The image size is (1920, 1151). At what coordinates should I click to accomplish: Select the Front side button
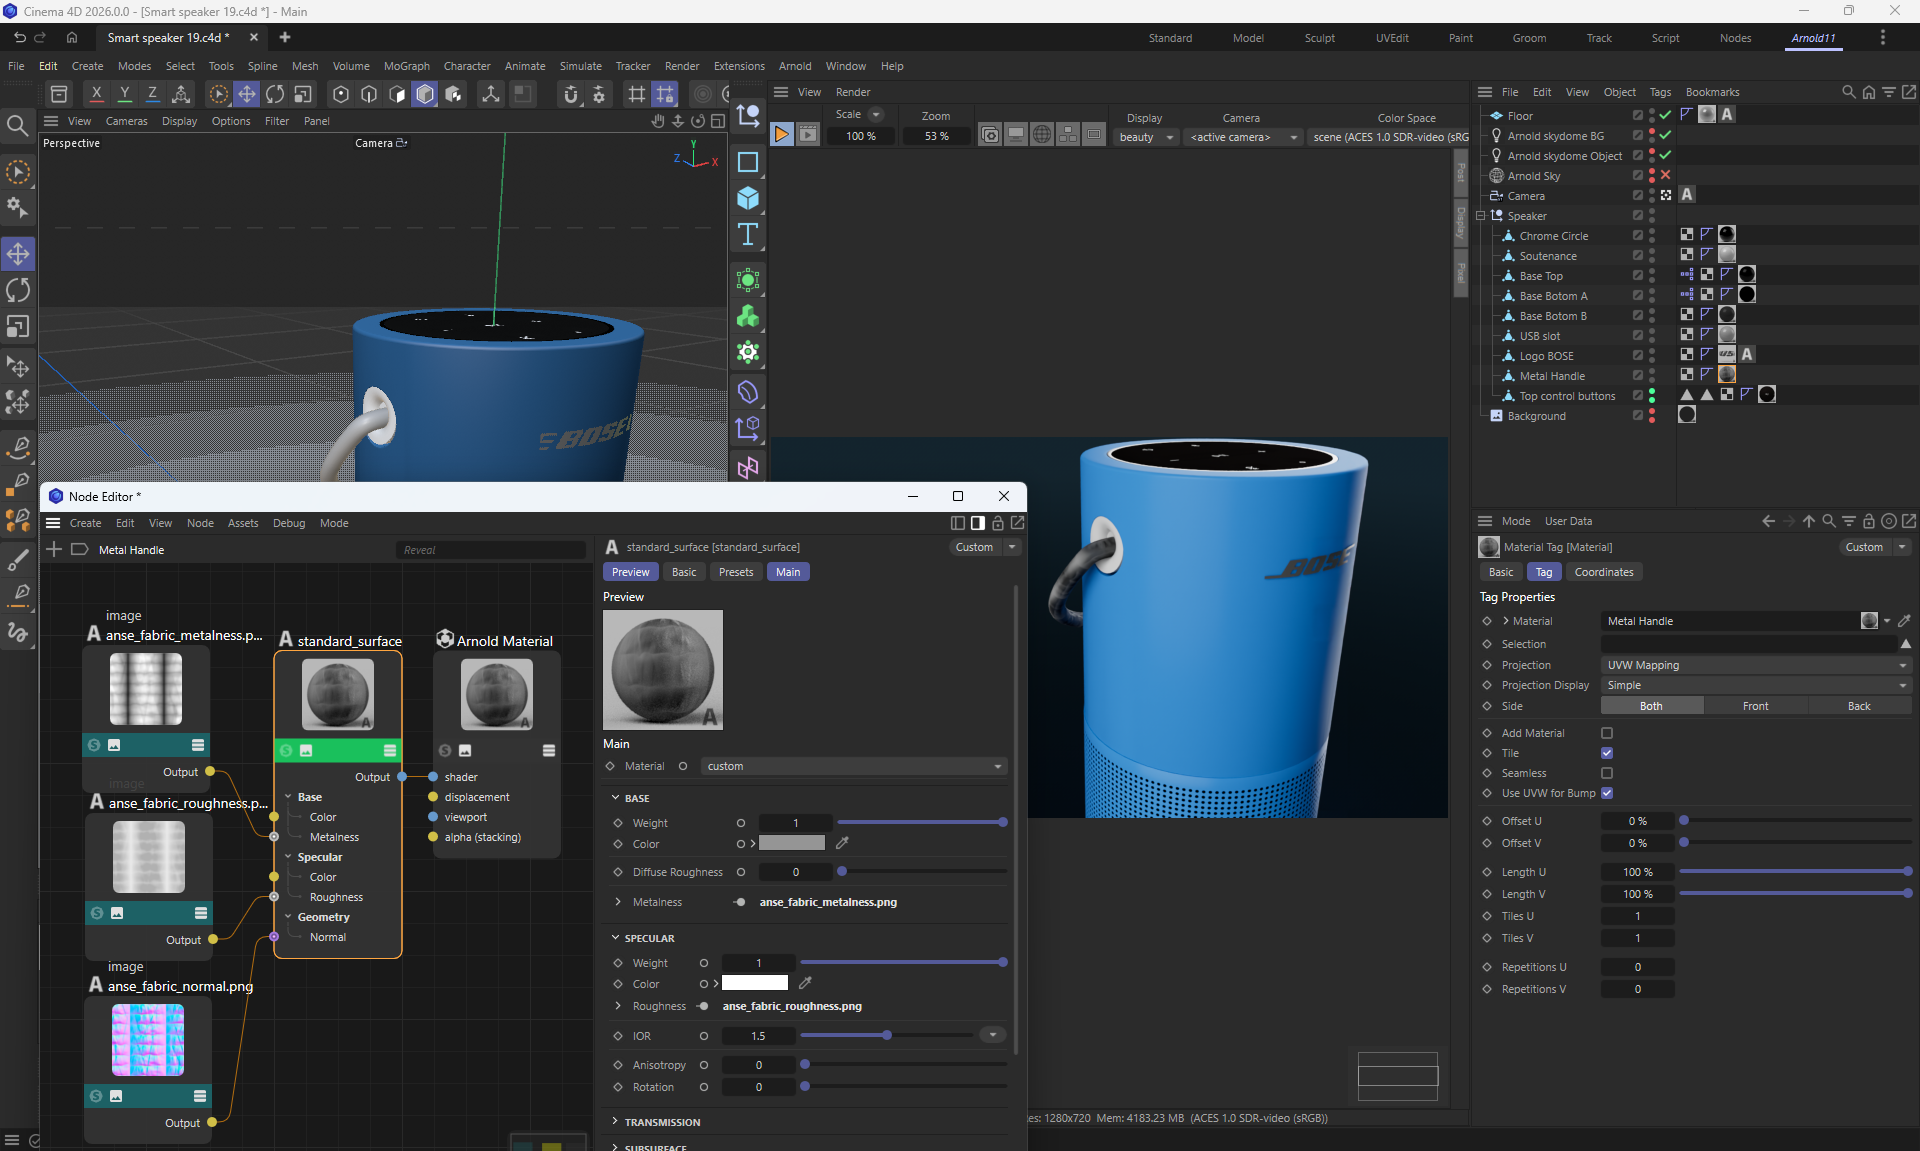click(x=1755, y=706)
